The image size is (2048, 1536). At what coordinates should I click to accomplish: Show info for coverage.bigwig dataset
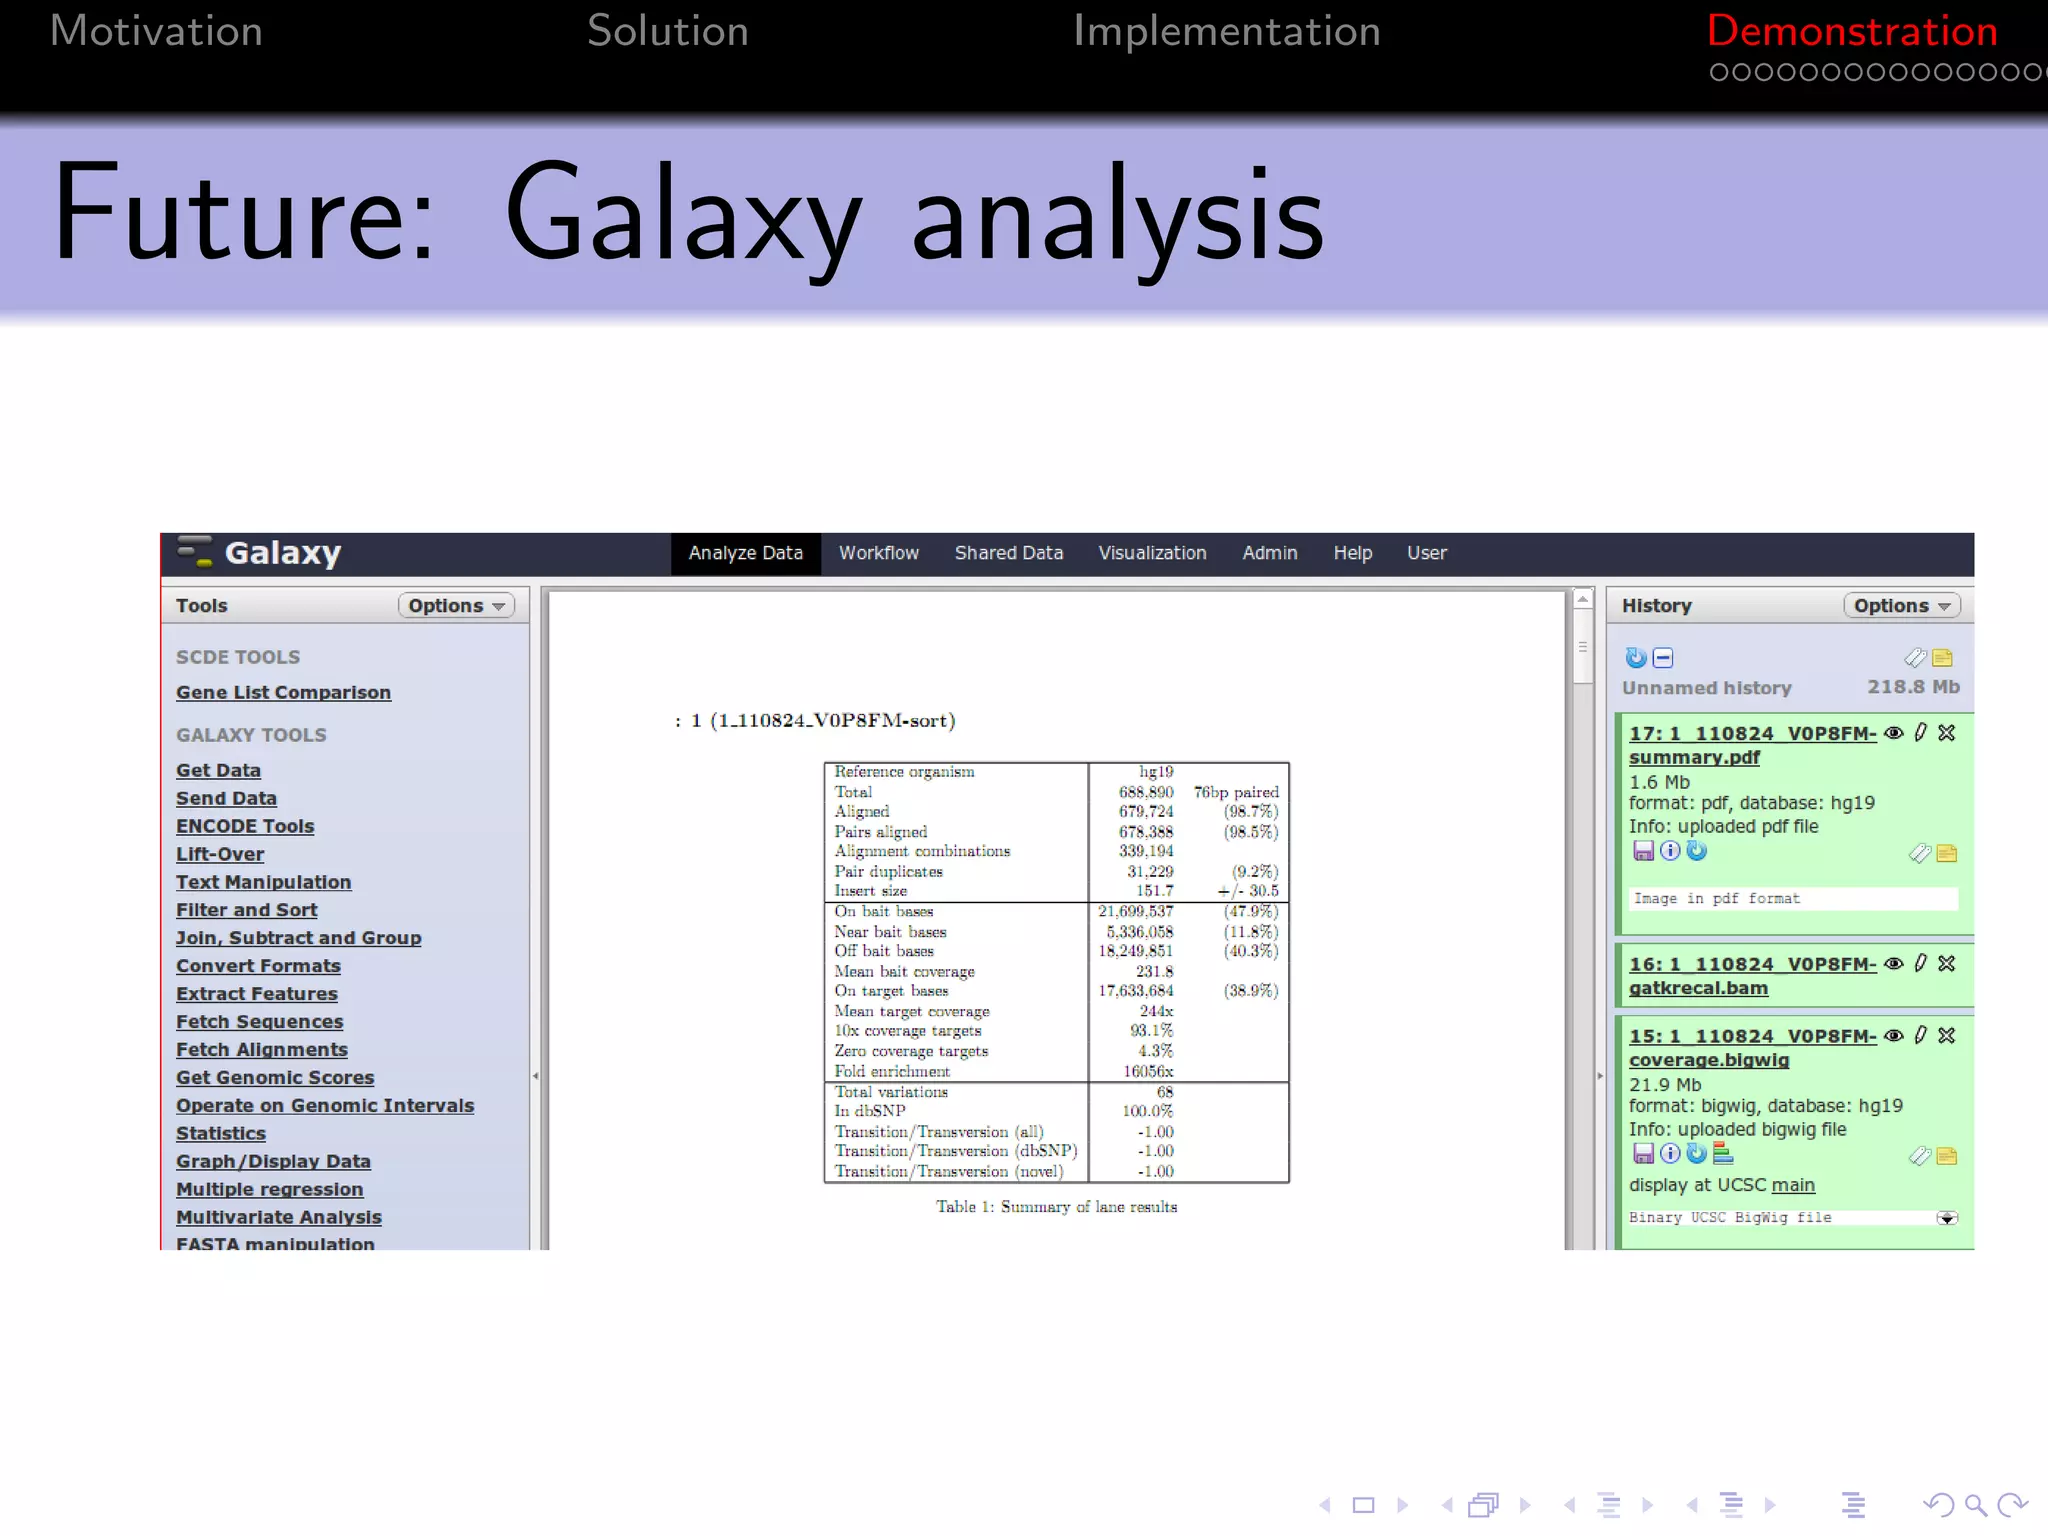click(x=1670, y=1154)
